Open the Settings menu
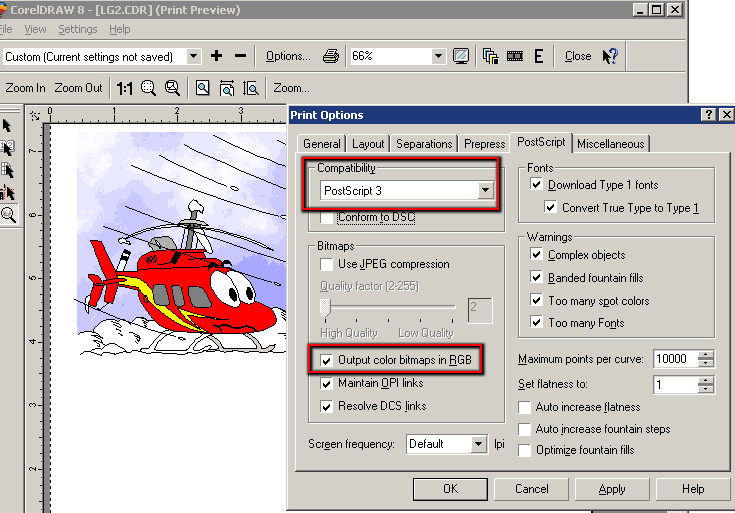Image resolution: width=735 pixels, height=513 pixels. 78,30
